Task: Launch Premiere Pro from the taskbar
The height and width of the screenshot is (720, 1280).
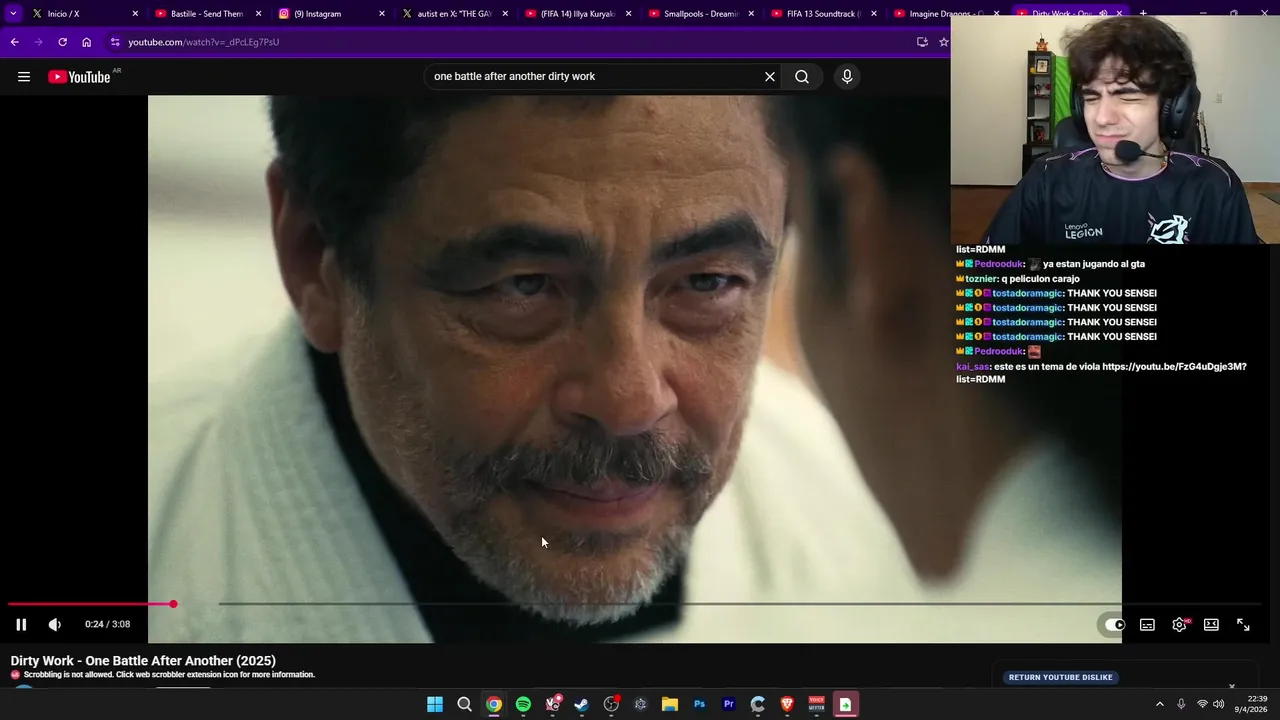Action: pos(728,704)
